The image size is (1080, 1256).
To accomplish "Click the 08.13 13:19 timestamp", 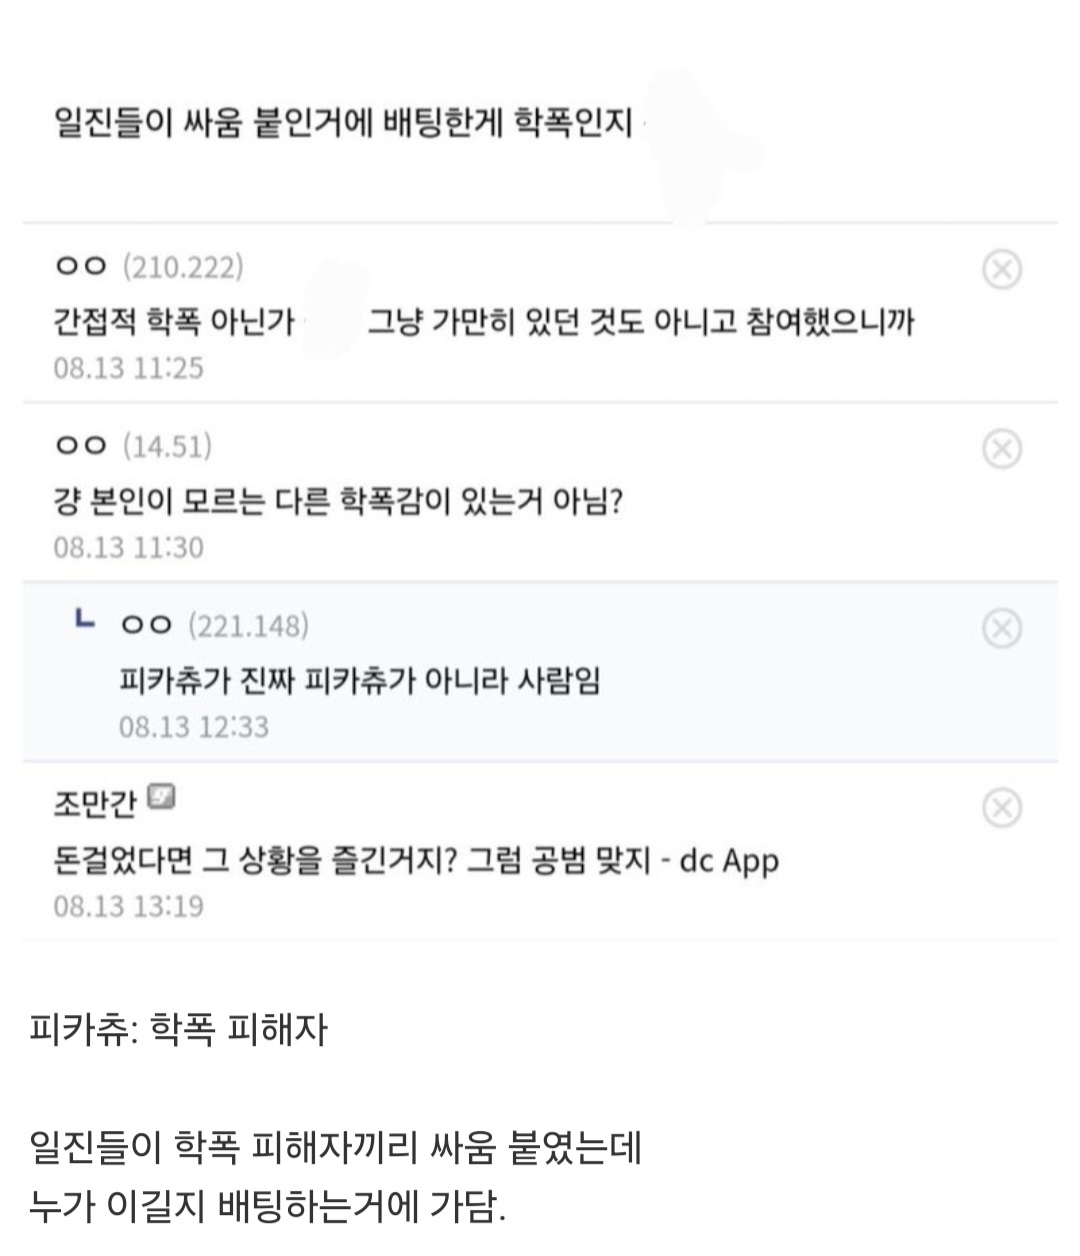I will (x=128, y=907).
